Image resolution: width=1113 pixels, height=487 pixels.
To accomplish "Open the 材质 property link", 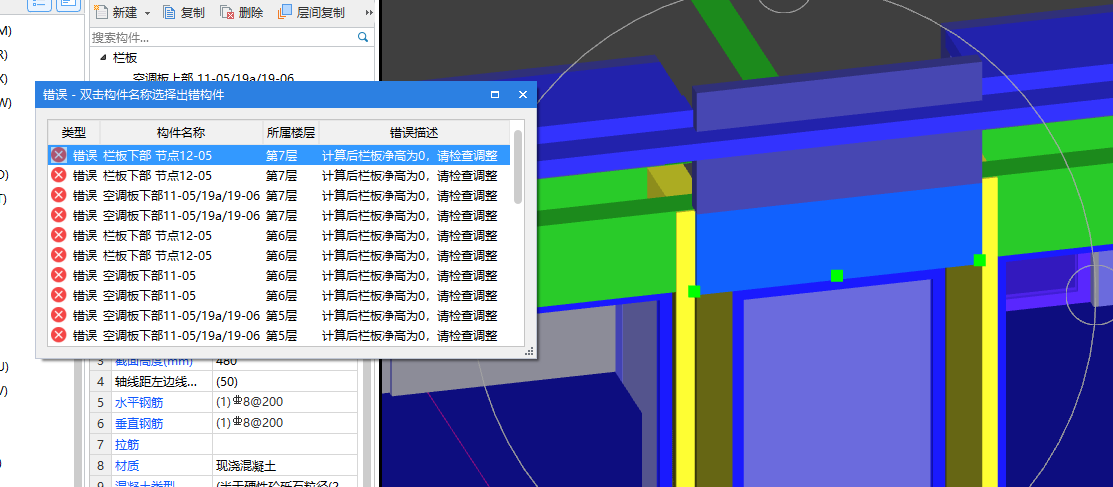I will click(127, 466).
